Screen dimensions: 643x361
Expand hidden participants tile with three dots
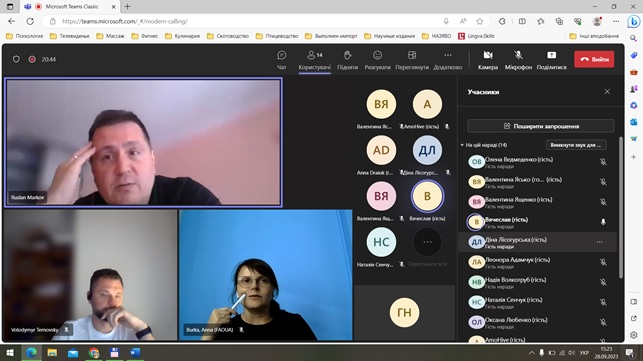click(427, 242)
